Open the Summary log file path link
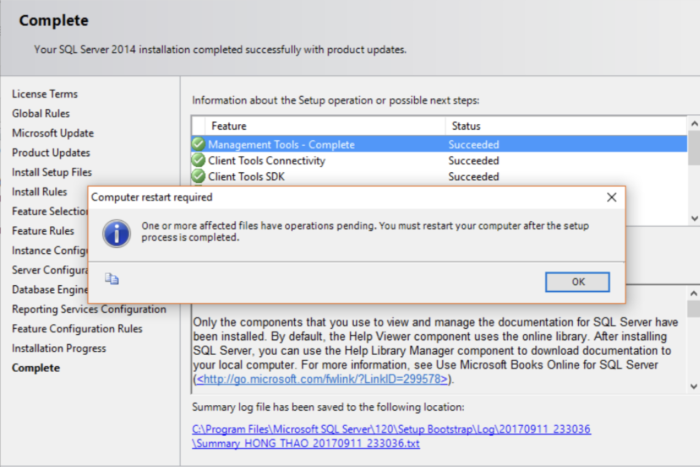 pos(392,436)
